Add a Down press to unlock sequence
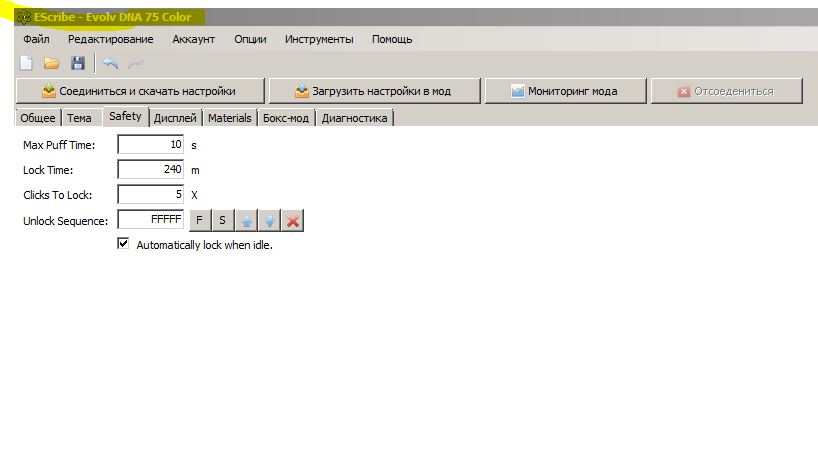Screen dimensions: 818x454 (270, 220)
